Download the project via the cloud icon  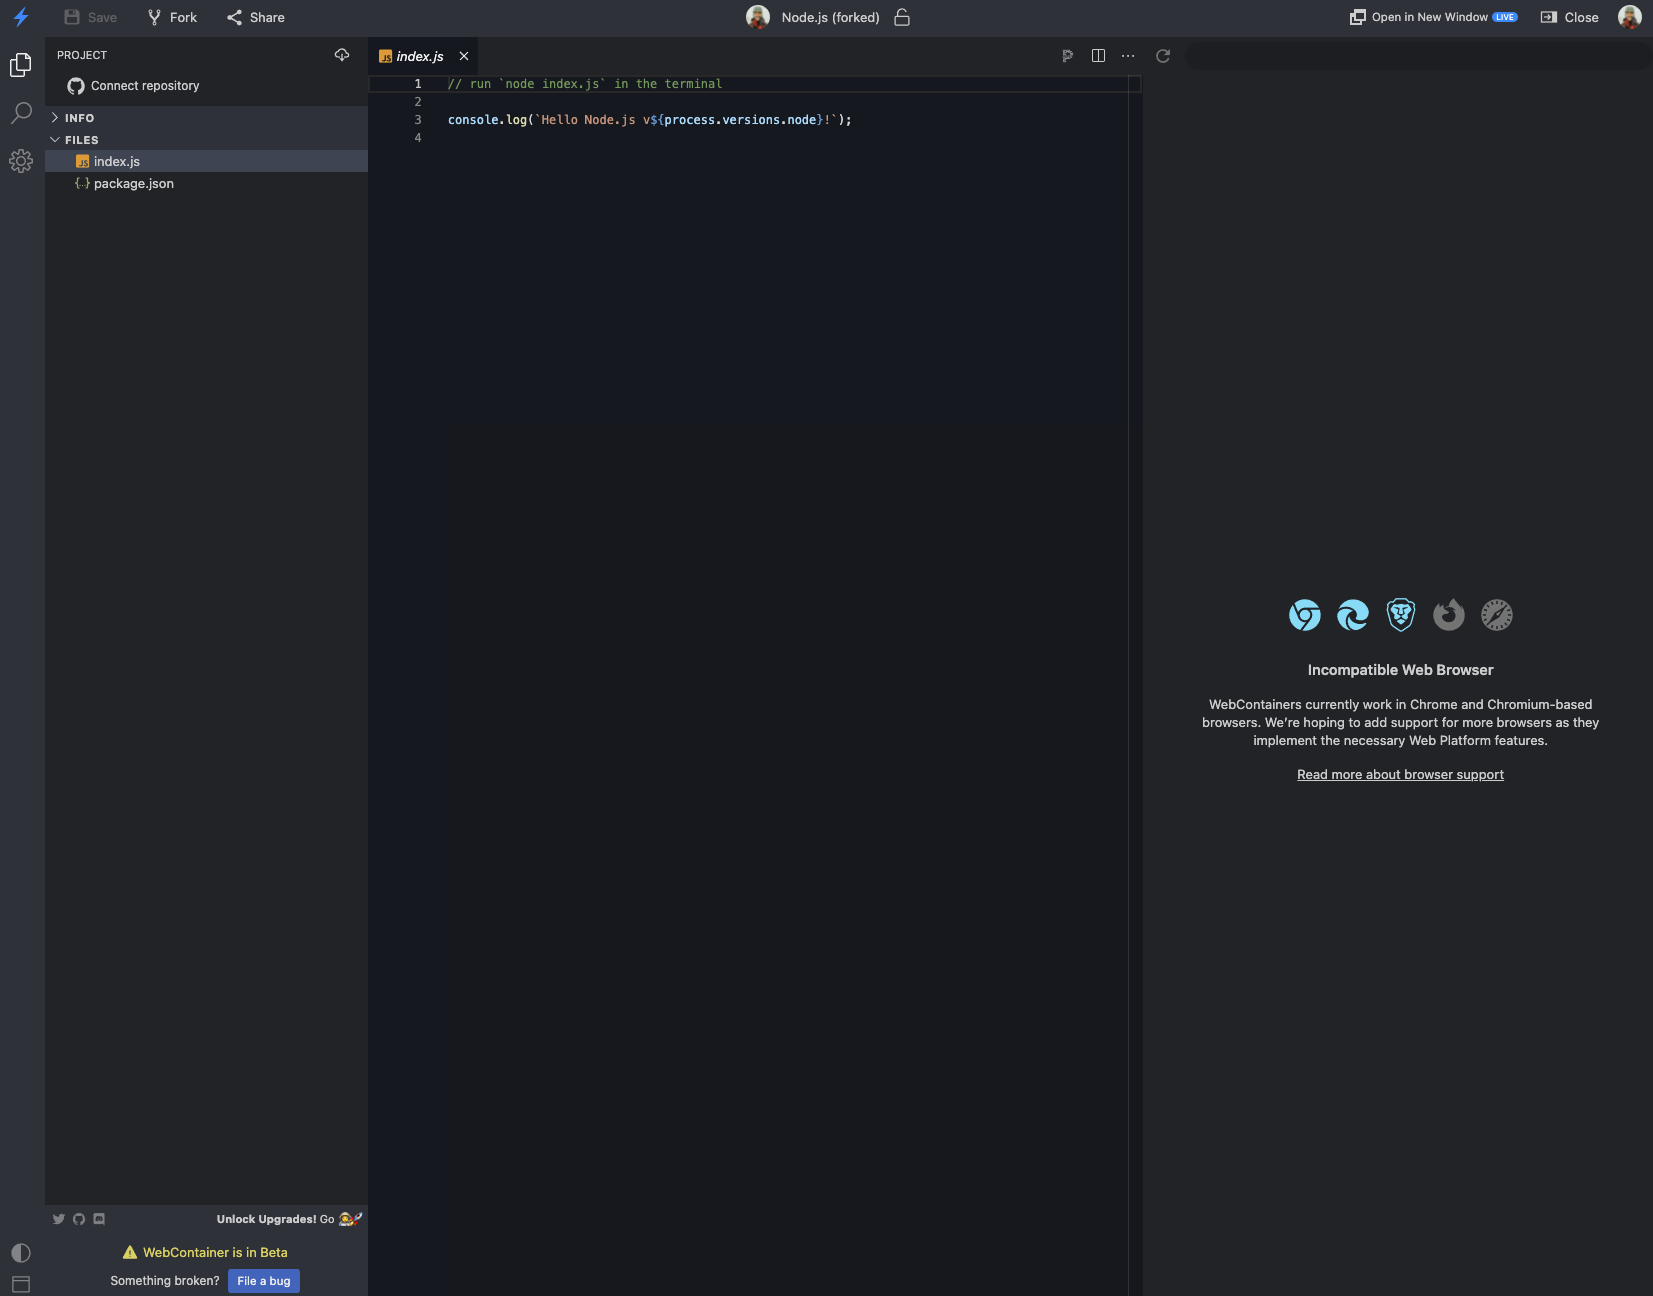pyautogui.click(x=343, y=55)
